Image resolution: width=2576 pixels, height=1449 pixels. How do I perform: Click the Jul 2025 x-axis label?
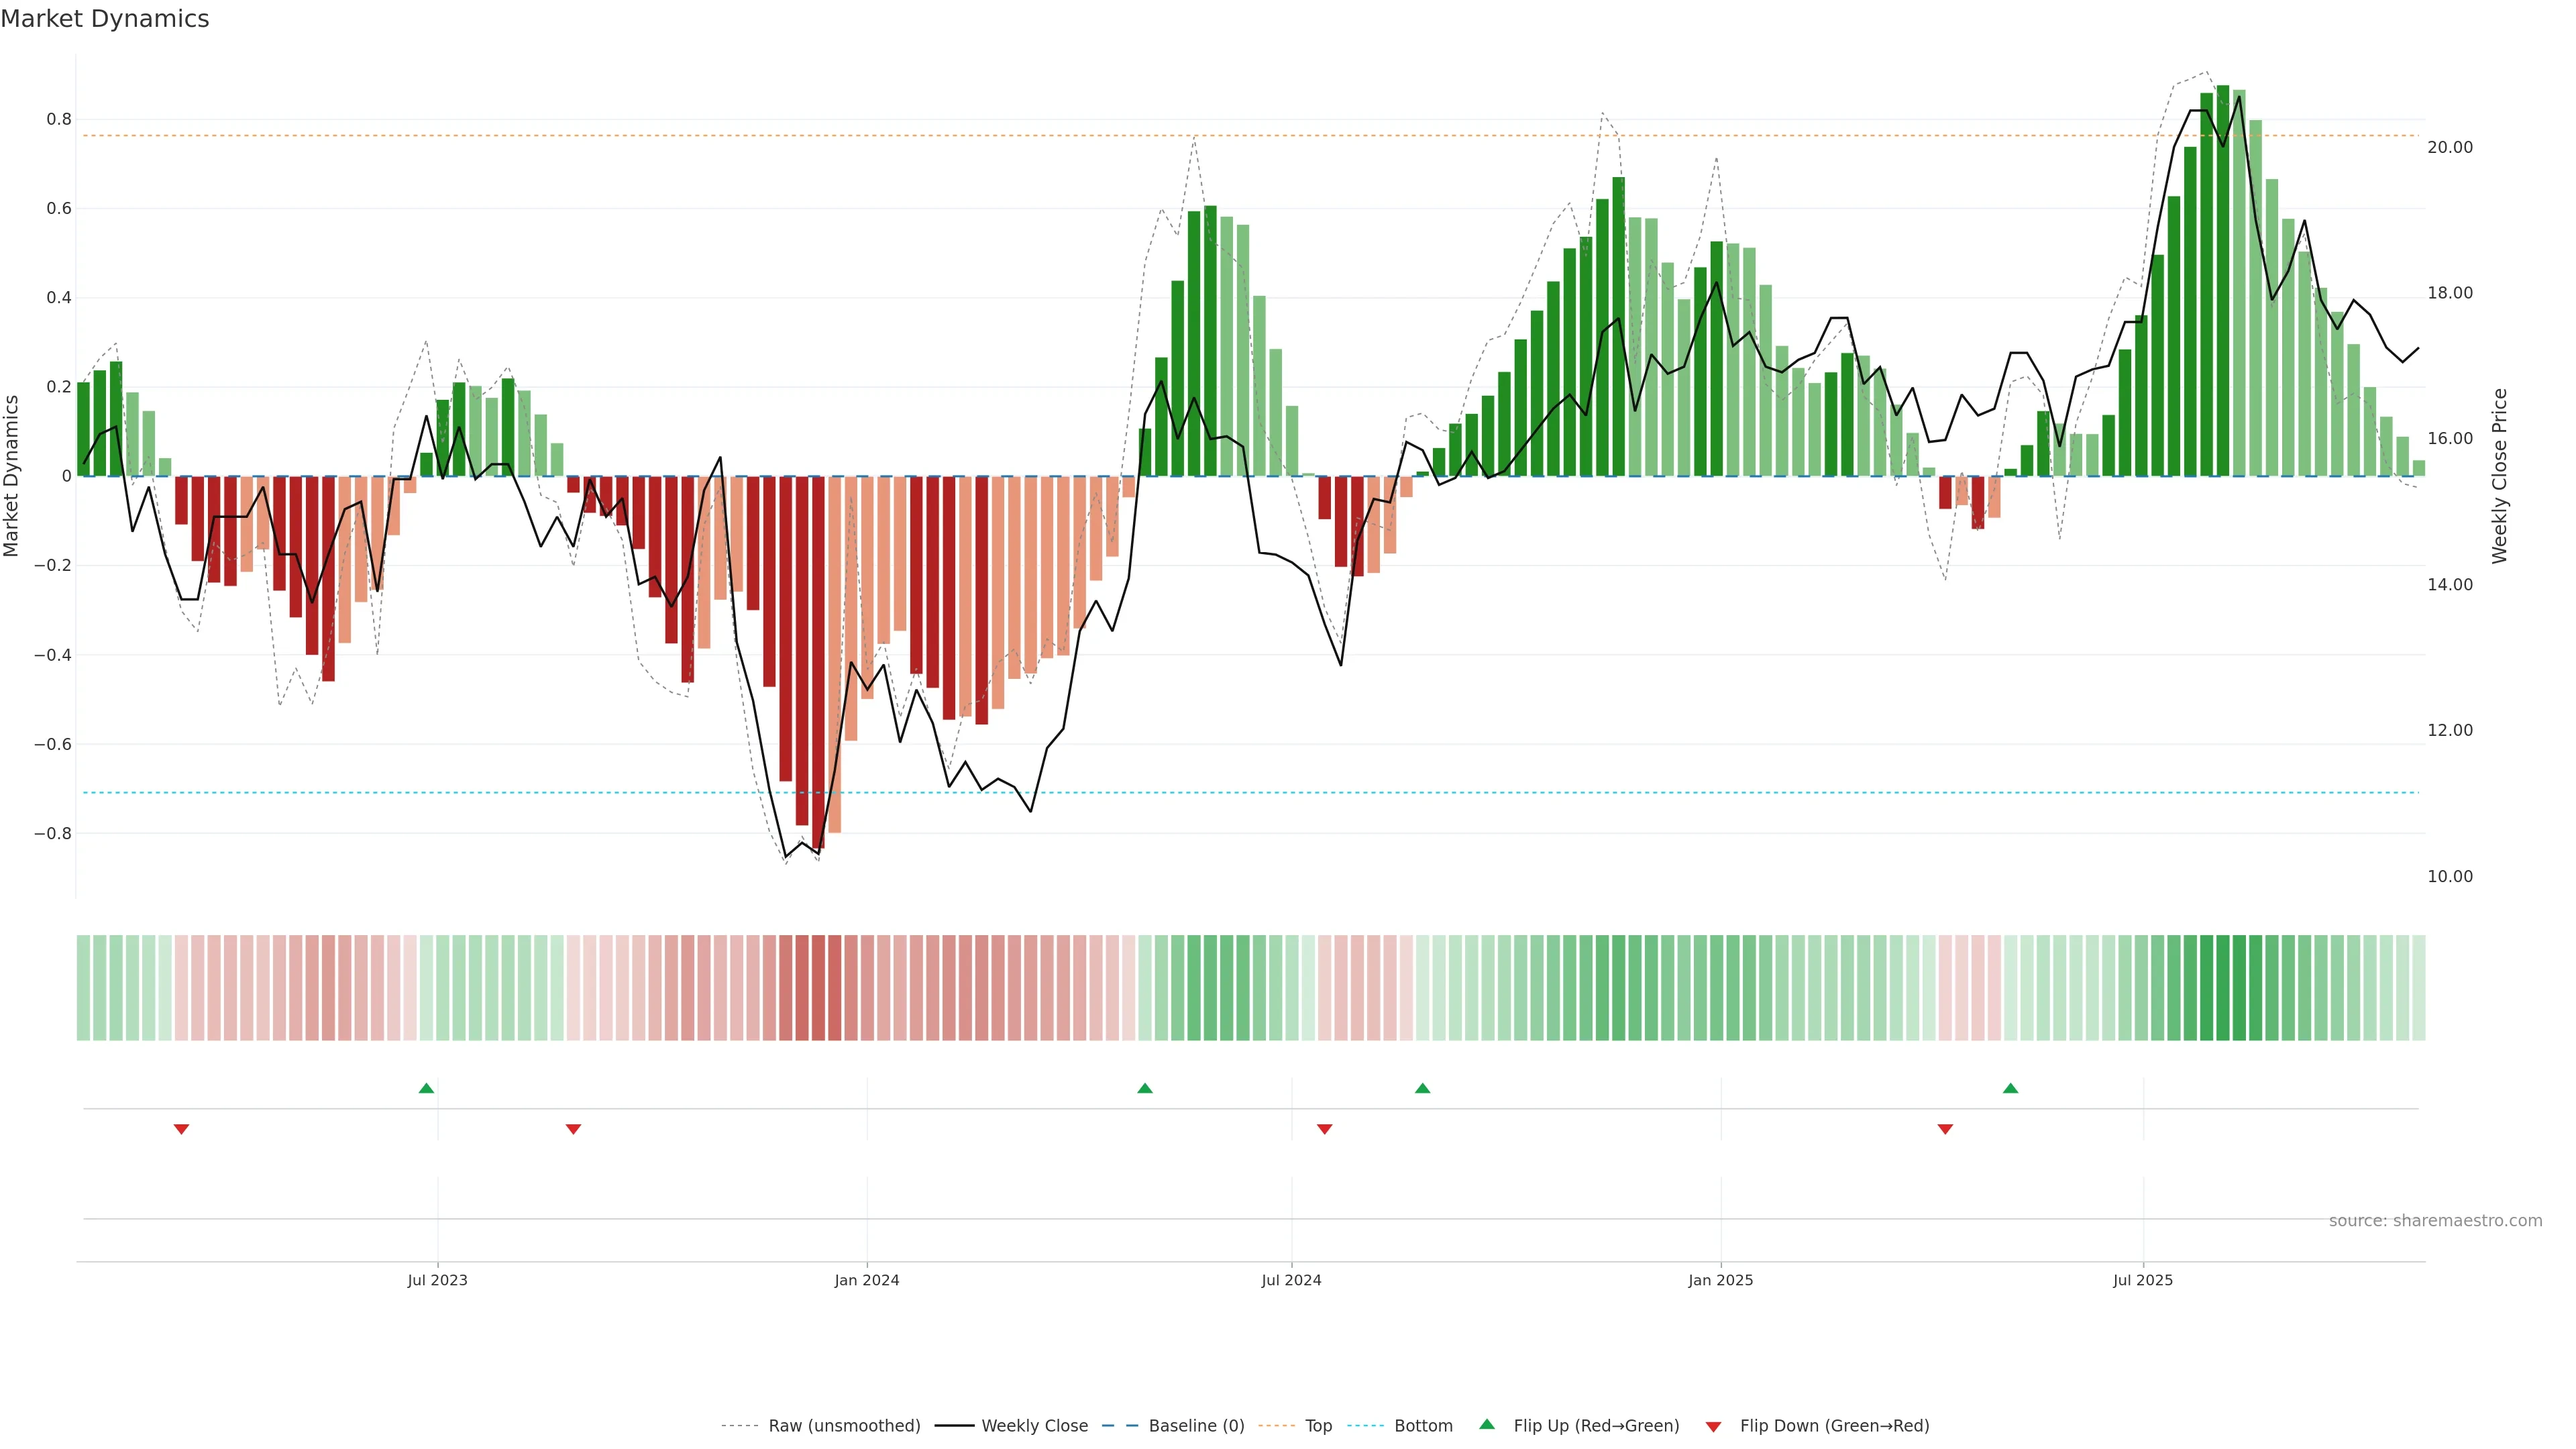(2142, 1280)
